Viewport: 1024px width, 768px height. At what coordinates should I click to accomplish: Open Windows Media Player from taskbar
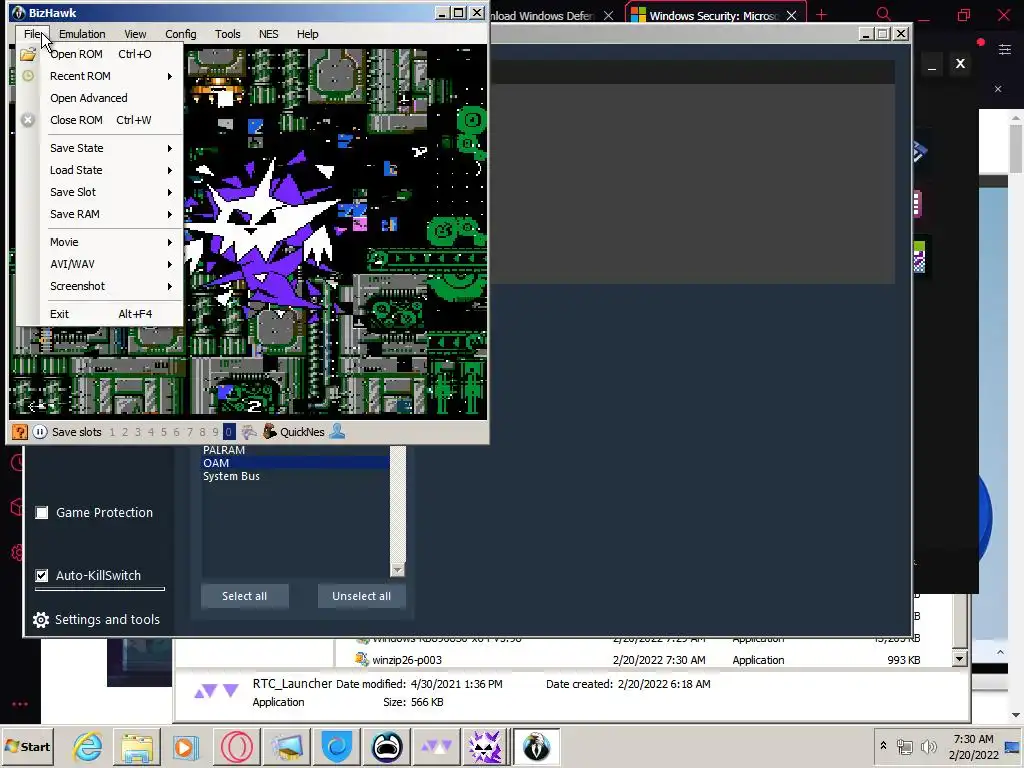coord(185,746)
